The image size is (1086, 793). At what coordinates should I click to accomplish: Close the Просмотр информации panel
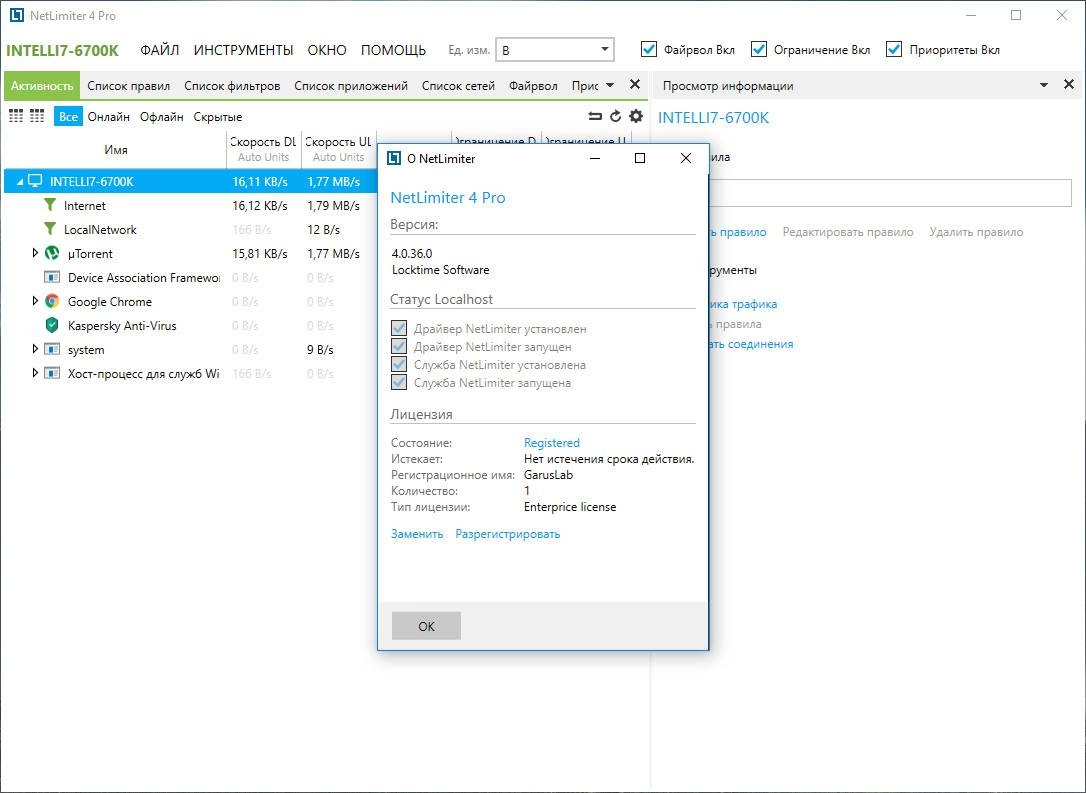tap(1069, 84)
